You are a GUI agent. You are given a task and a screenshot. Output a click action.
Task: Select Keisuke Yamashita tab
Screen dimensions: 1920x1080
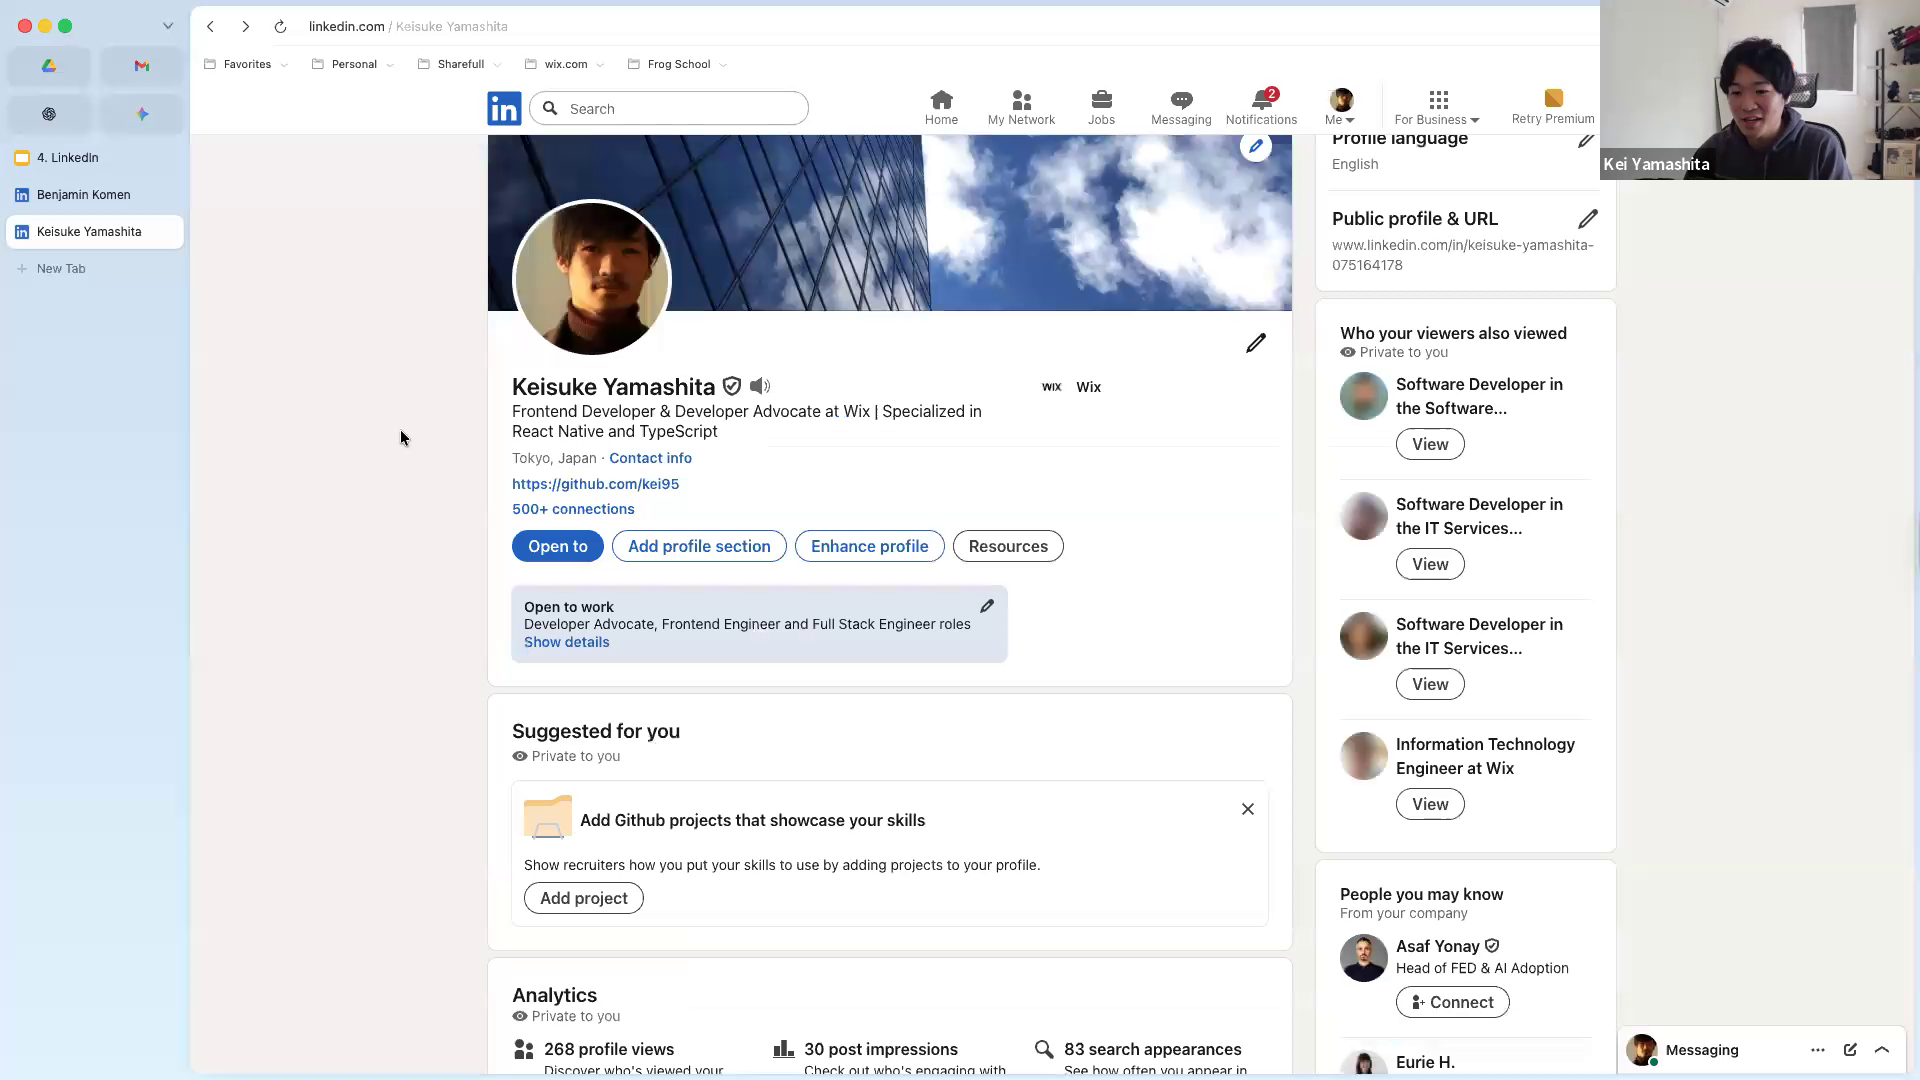click(95, 232)
